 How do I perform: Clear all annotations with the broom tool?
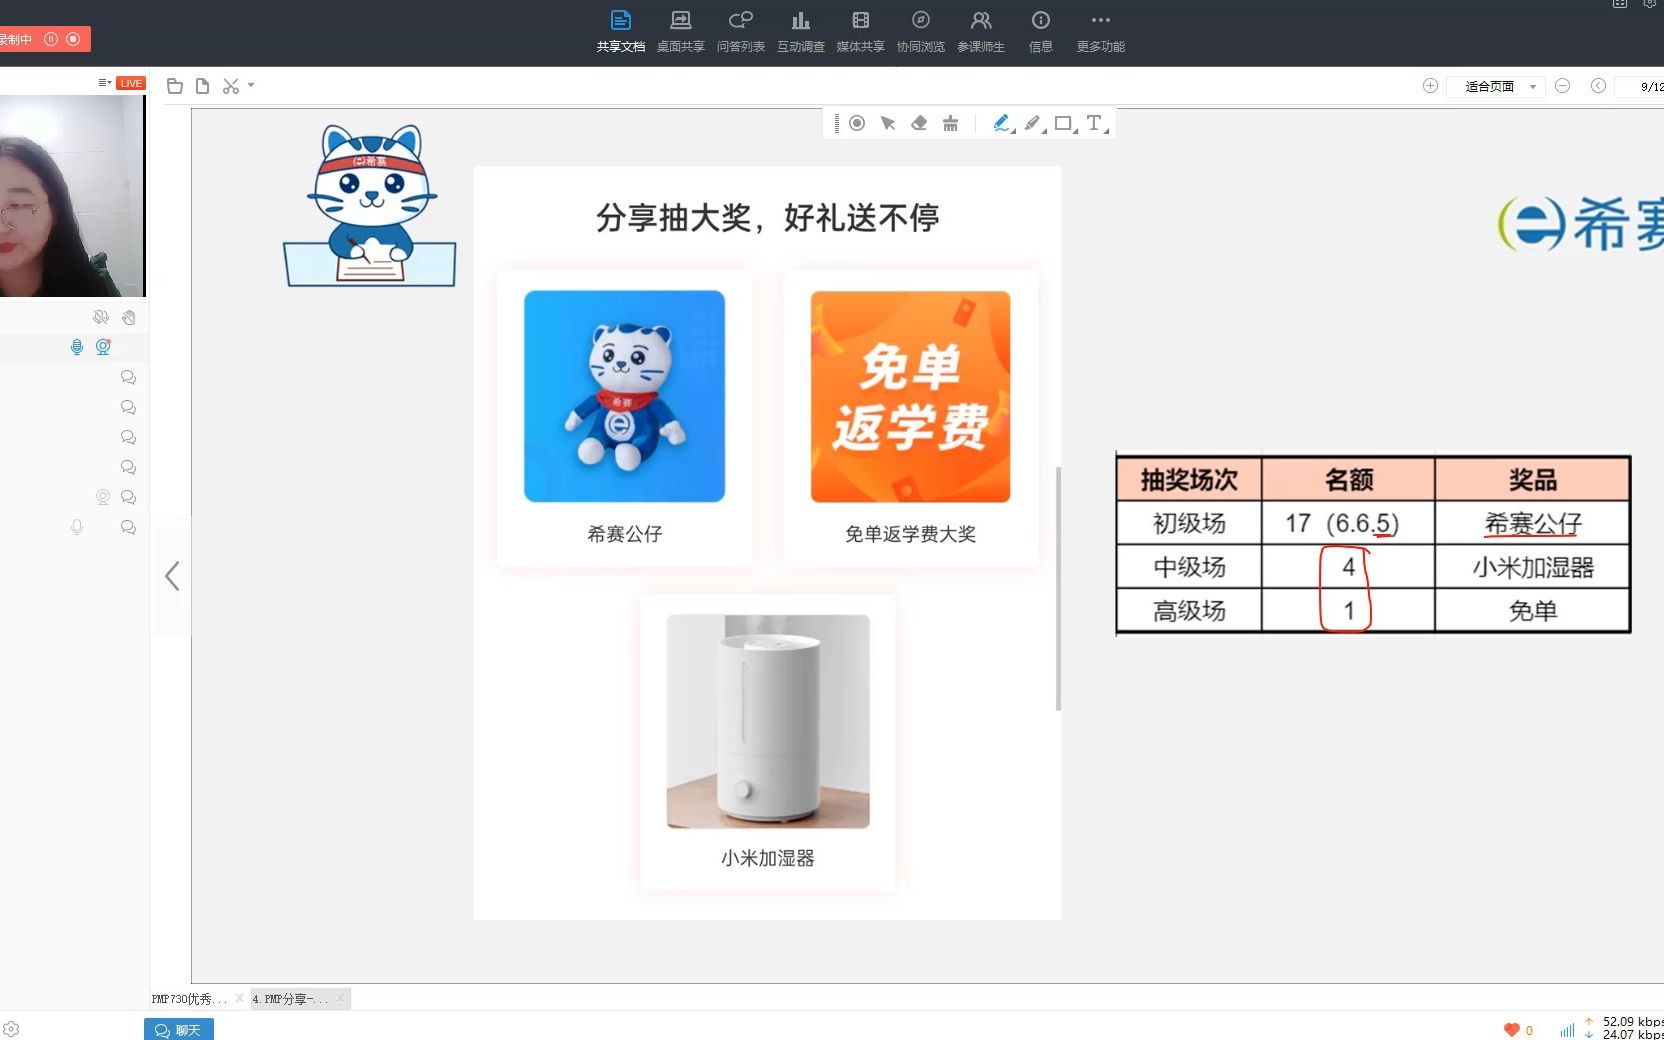(x=950, y=123)
